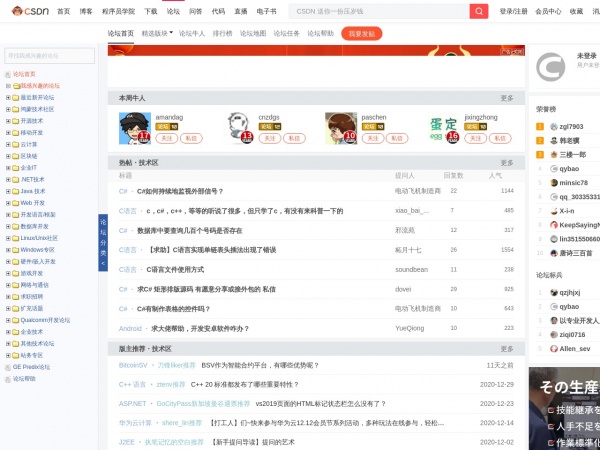600x450 pixels.
Task: Send cnzdgs a message via 私信
Action: coord(294,138)
